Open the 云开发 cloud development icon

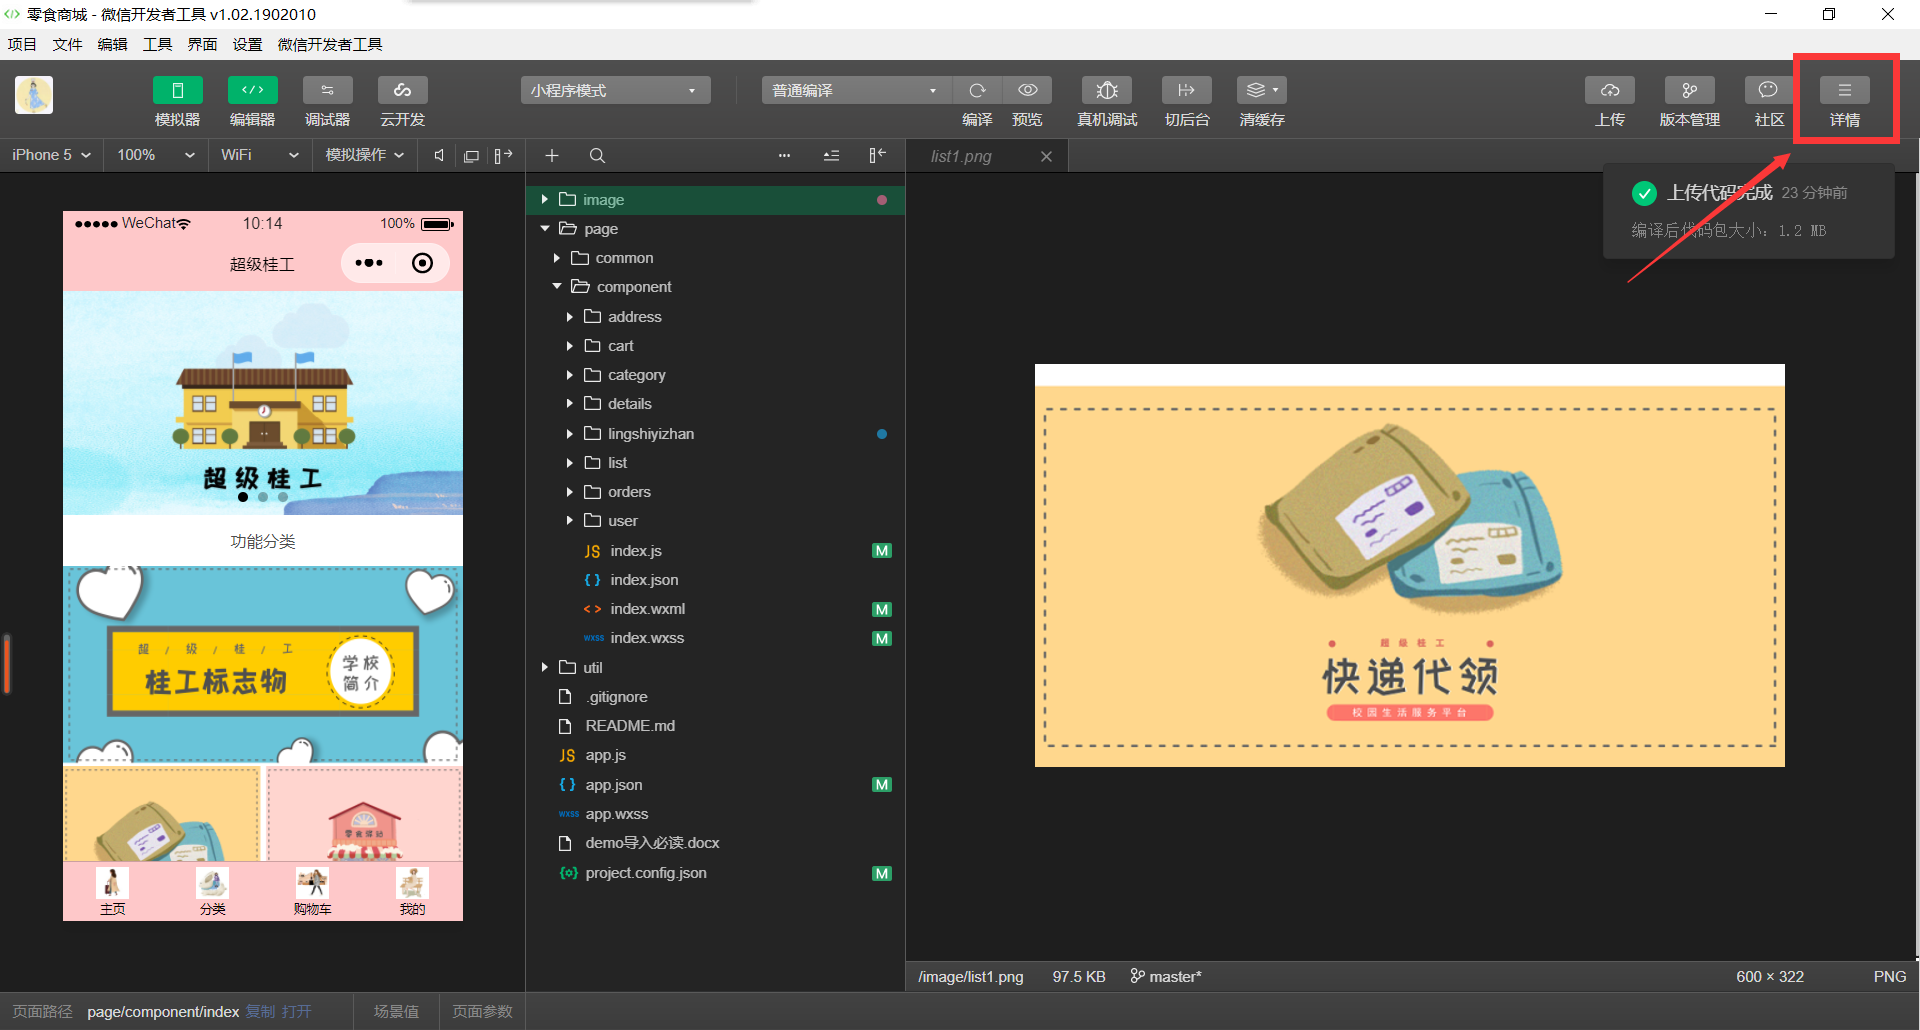[x=402, y=90]
